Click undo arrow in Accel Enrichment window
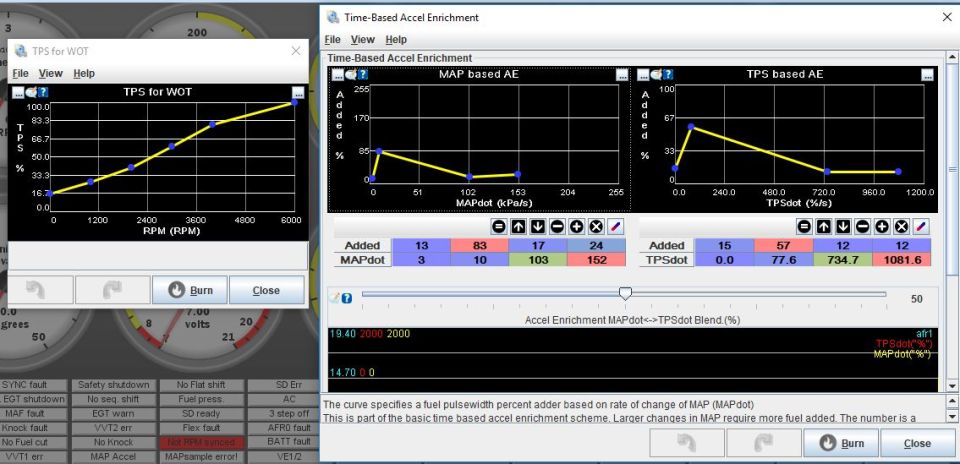This screenshot has height=464, width=960. [x=687, y=443]
